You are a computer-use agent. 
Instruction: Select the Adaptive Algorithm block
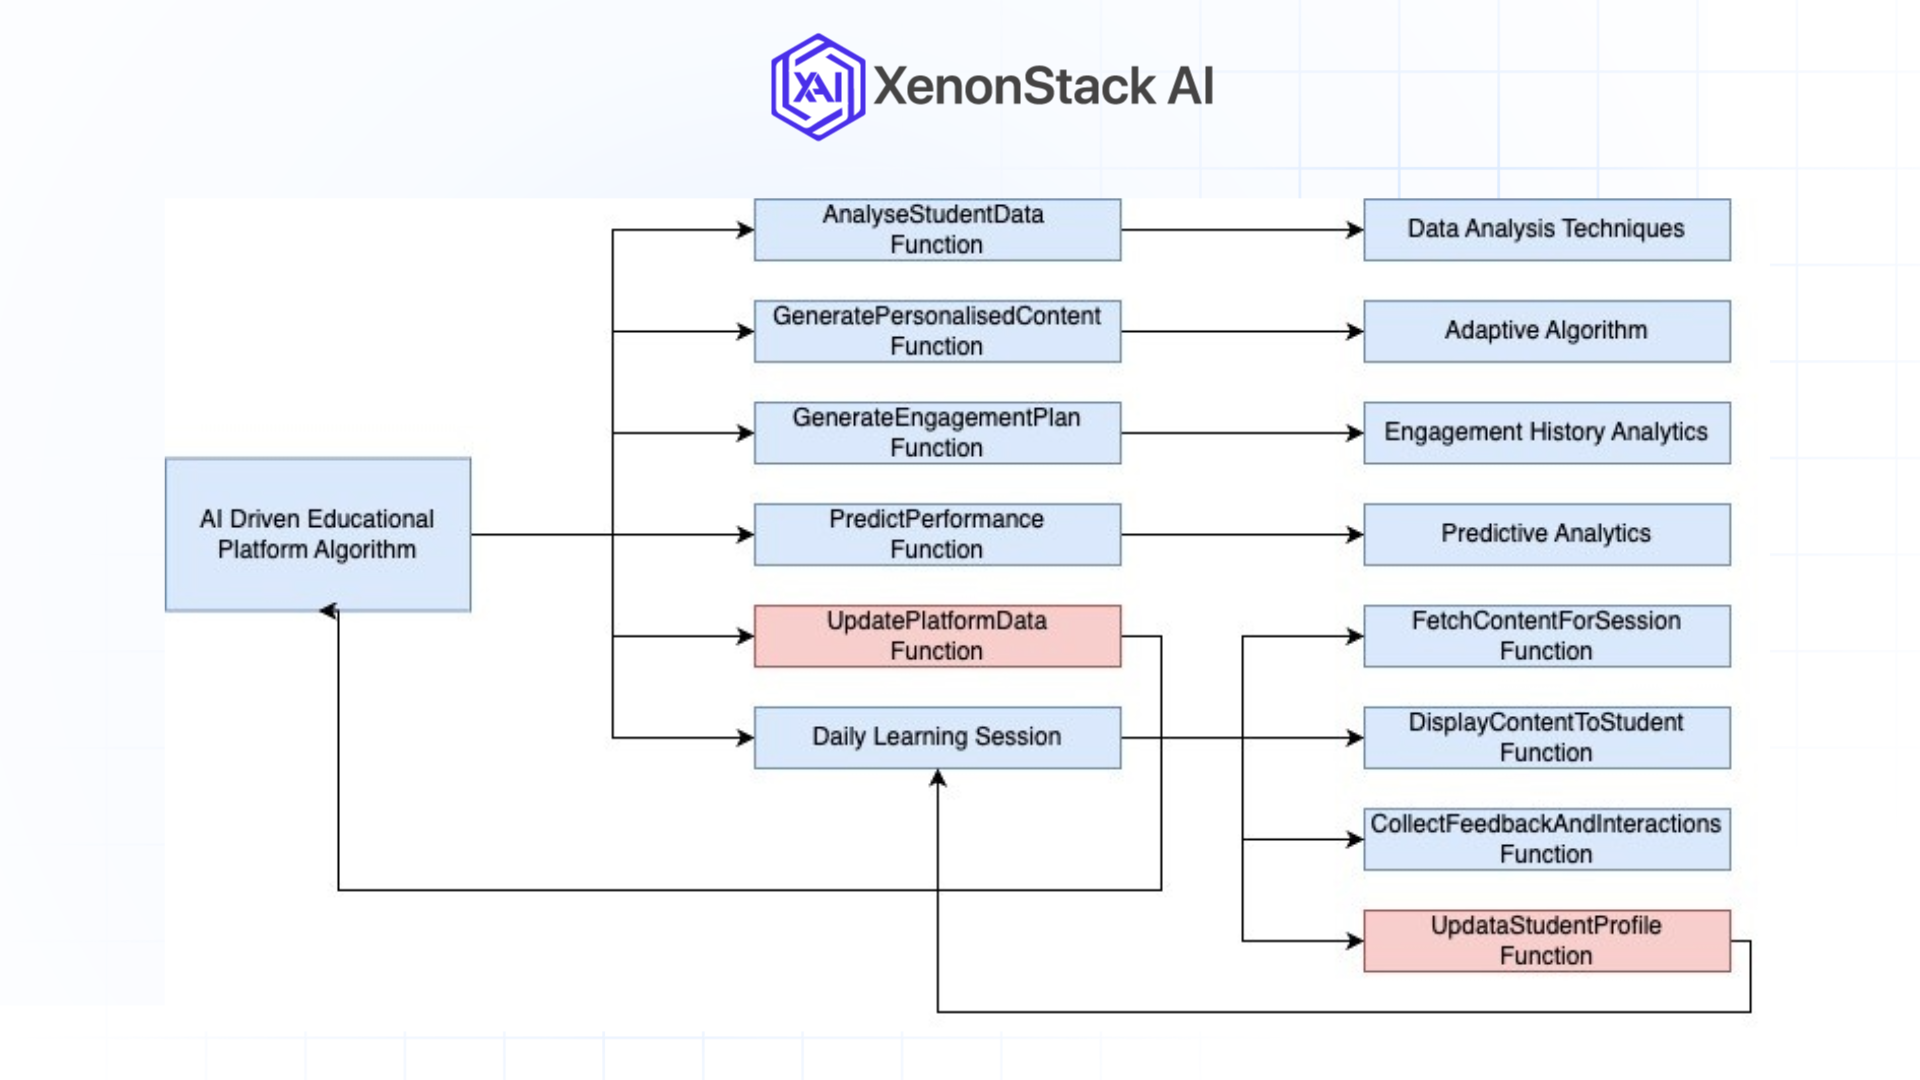(1546, 331)
